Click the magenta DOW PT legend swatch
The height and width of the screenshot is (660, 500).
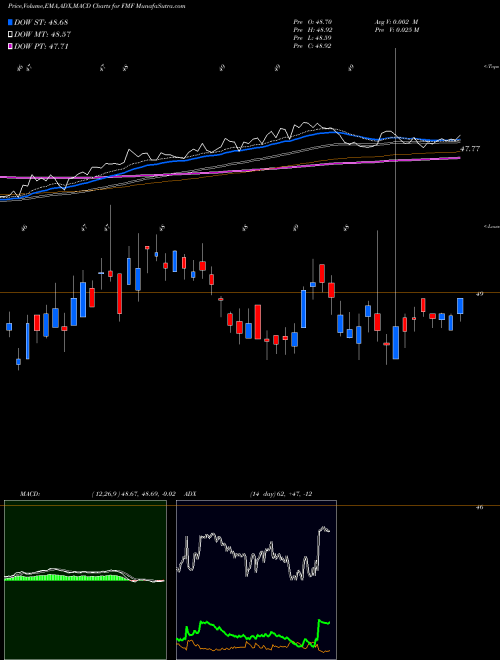click(11, 46)
